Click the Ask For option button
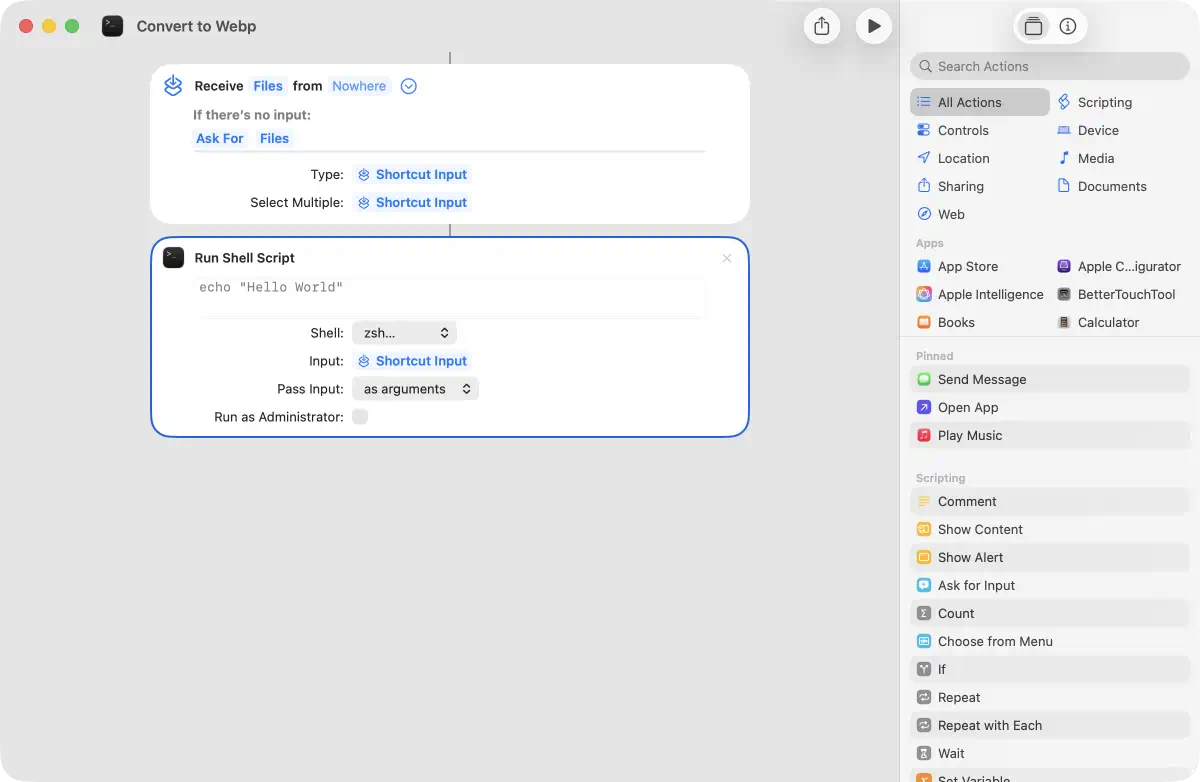 click(220, 139)
